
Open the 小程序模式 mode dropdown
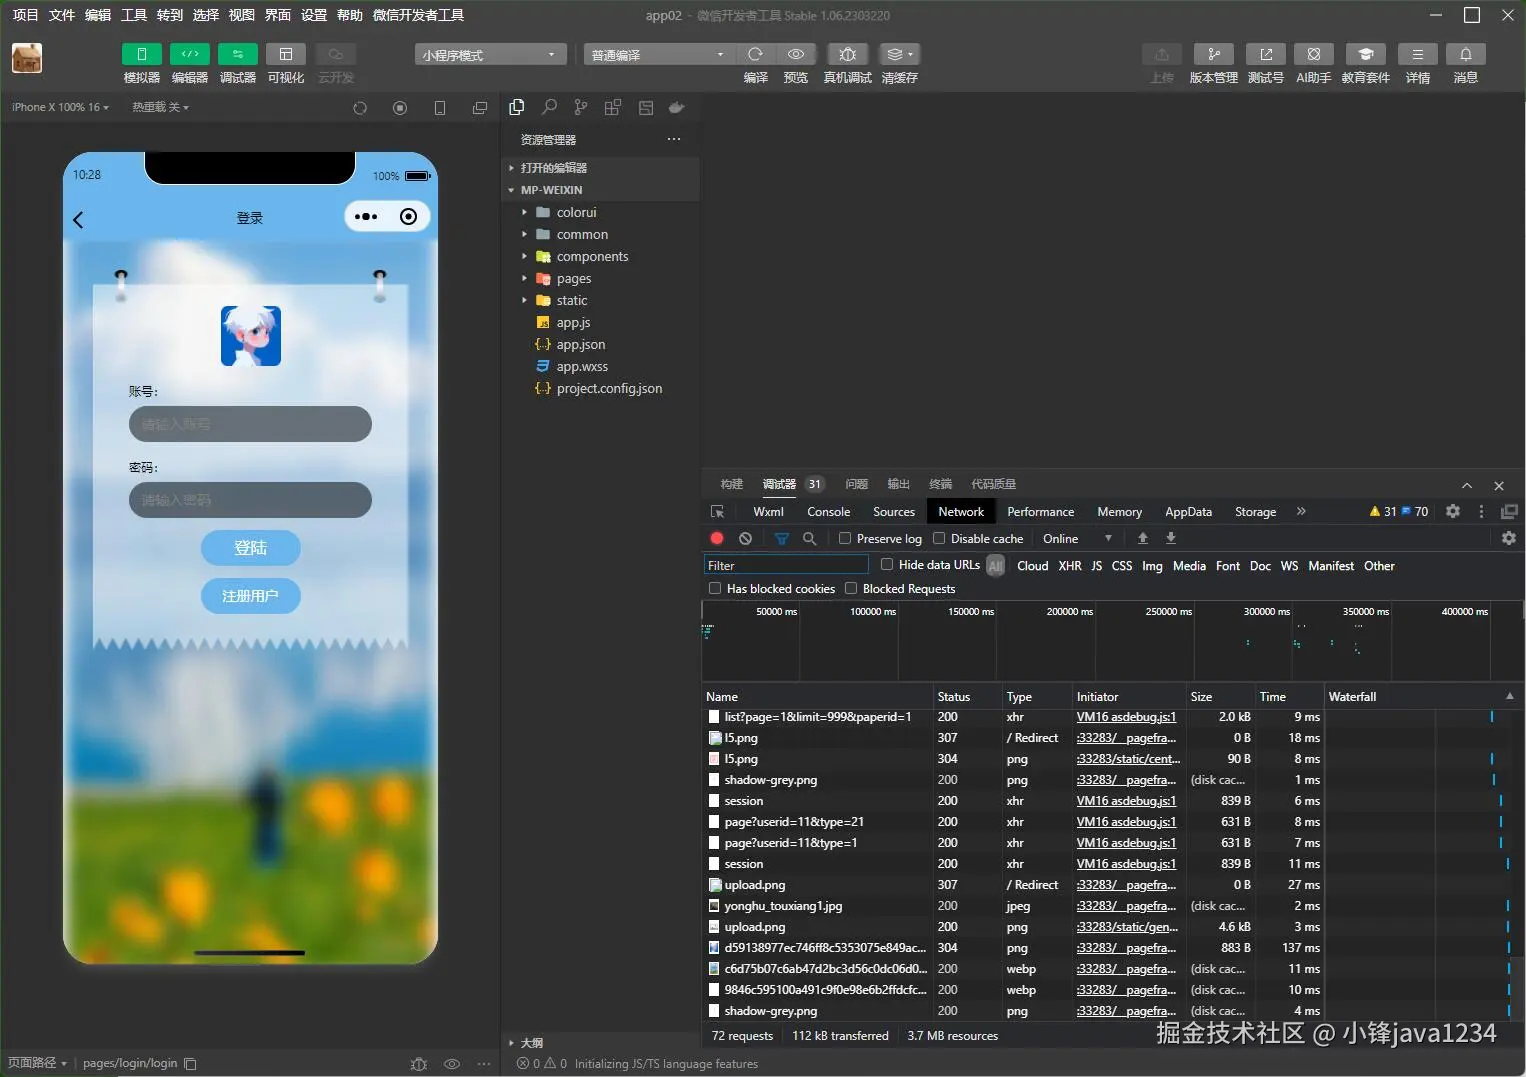490,54
